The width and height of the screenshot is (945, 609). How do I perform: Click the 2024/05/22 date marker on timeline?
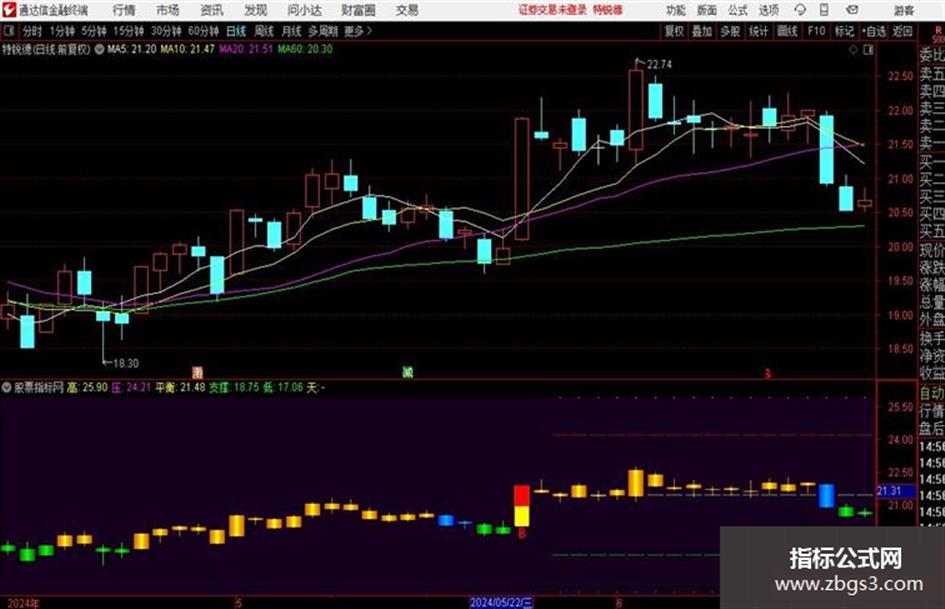coord(501,602)
